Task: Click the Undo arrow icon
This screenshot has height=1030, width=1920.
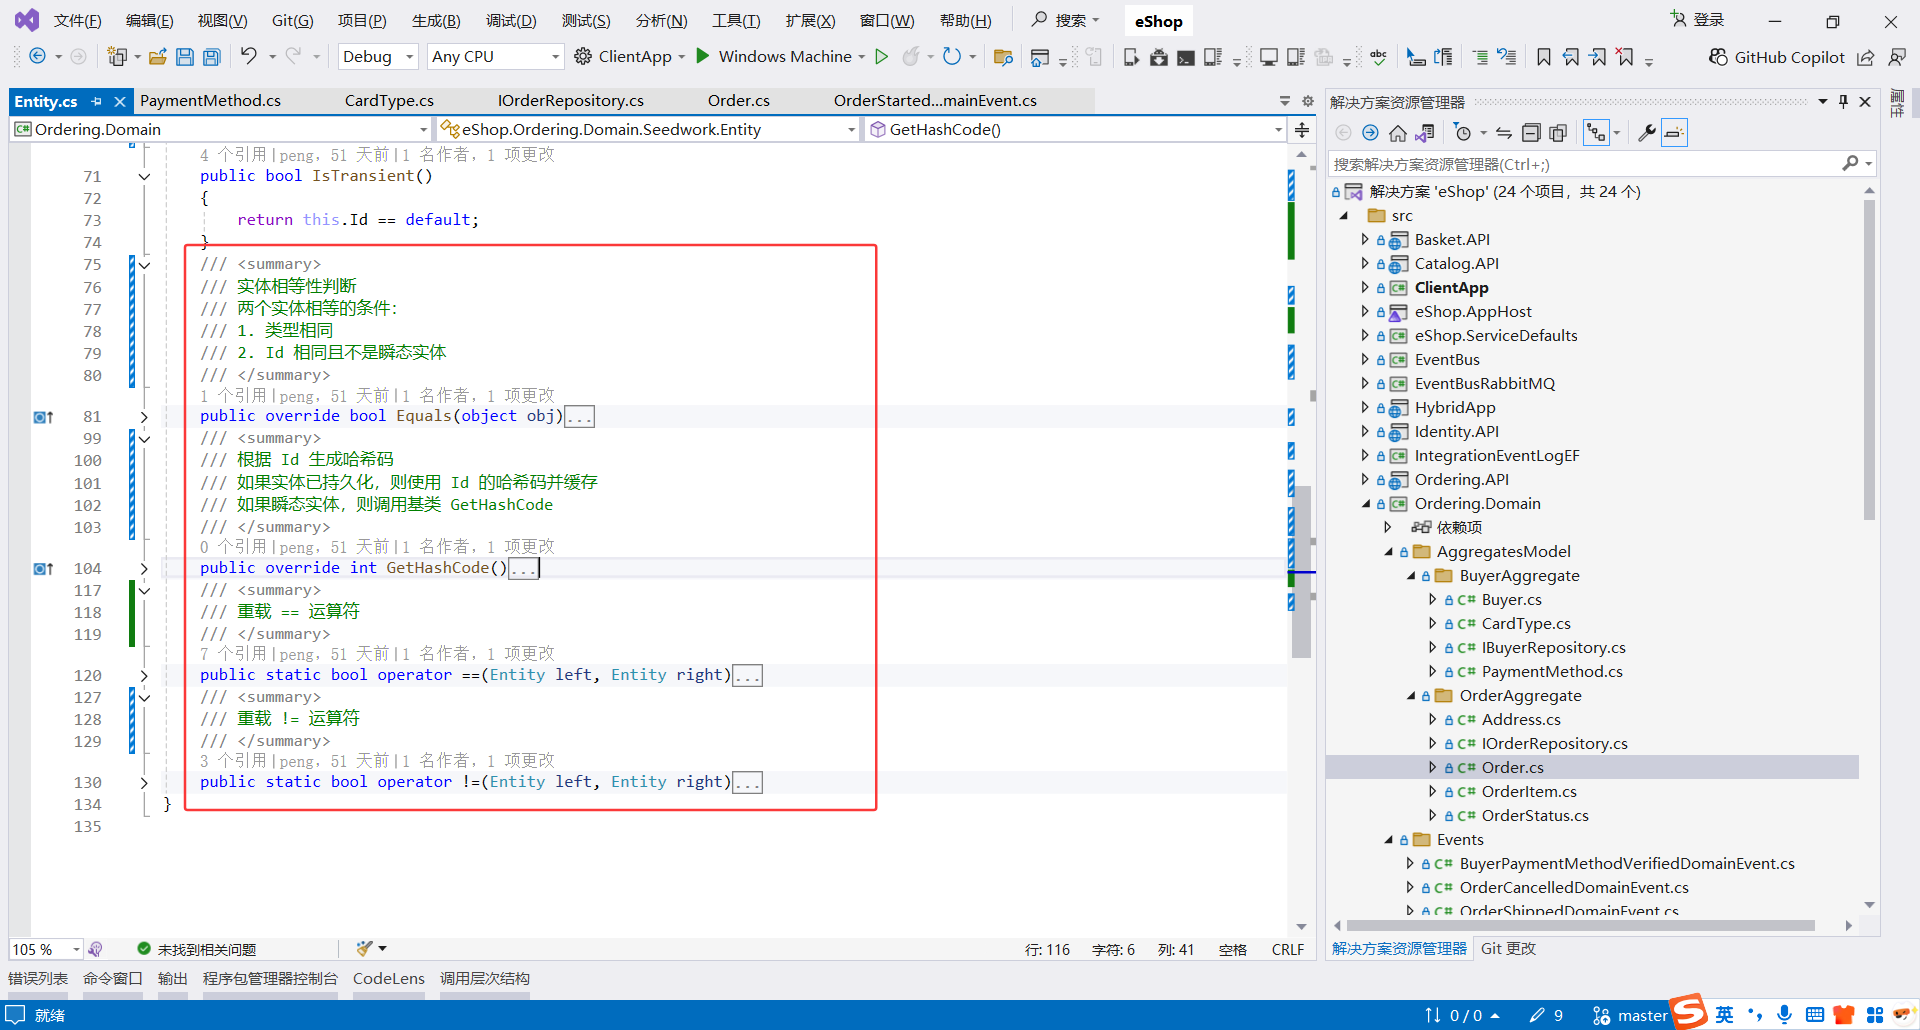Action: point(249,56)
